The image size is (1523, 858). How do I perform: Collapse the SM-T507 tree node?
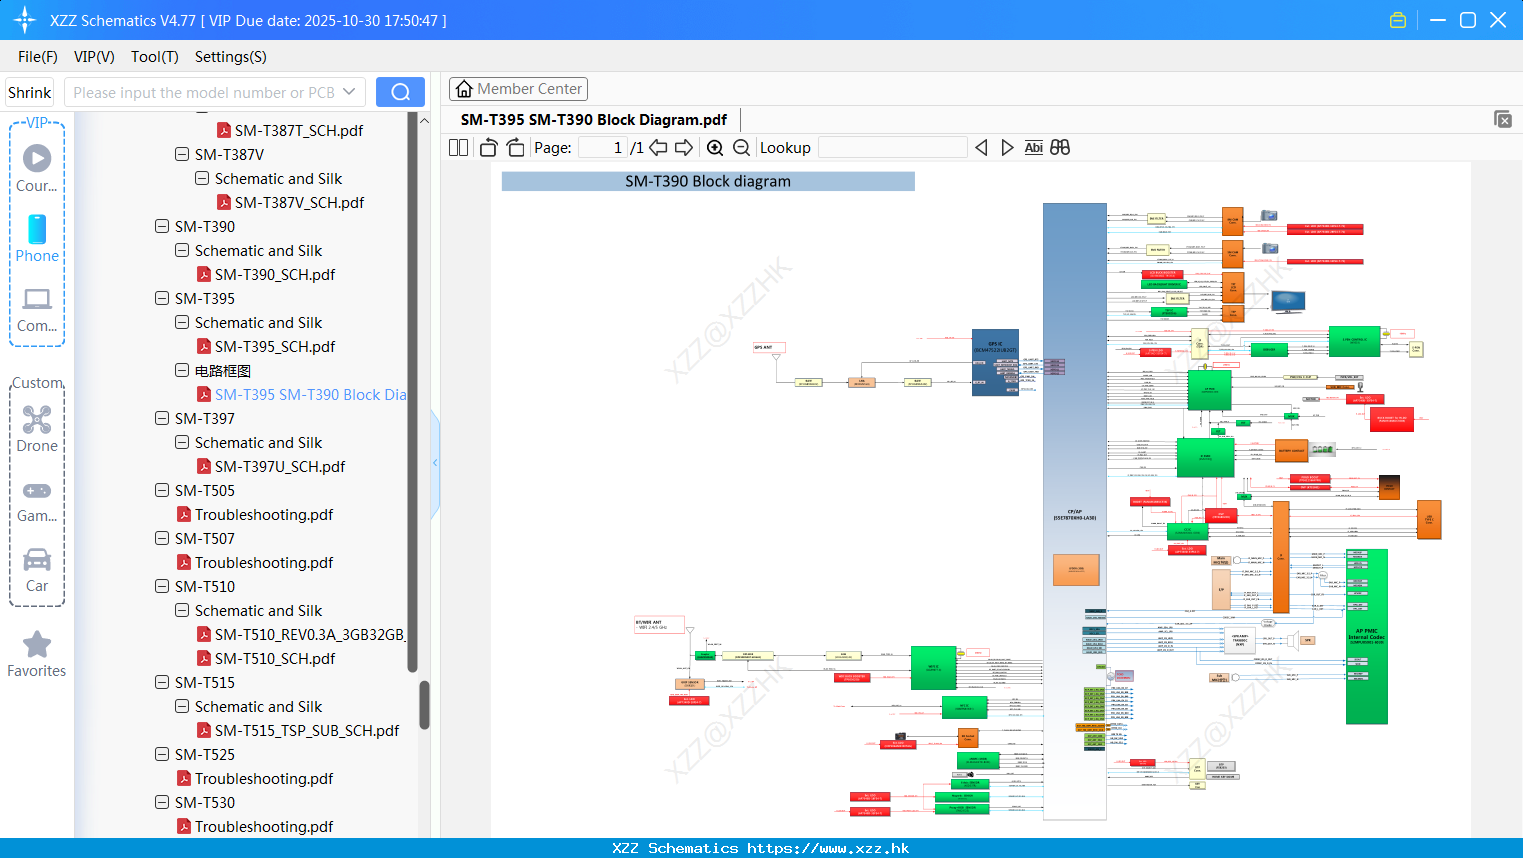(x=162, y=538)
